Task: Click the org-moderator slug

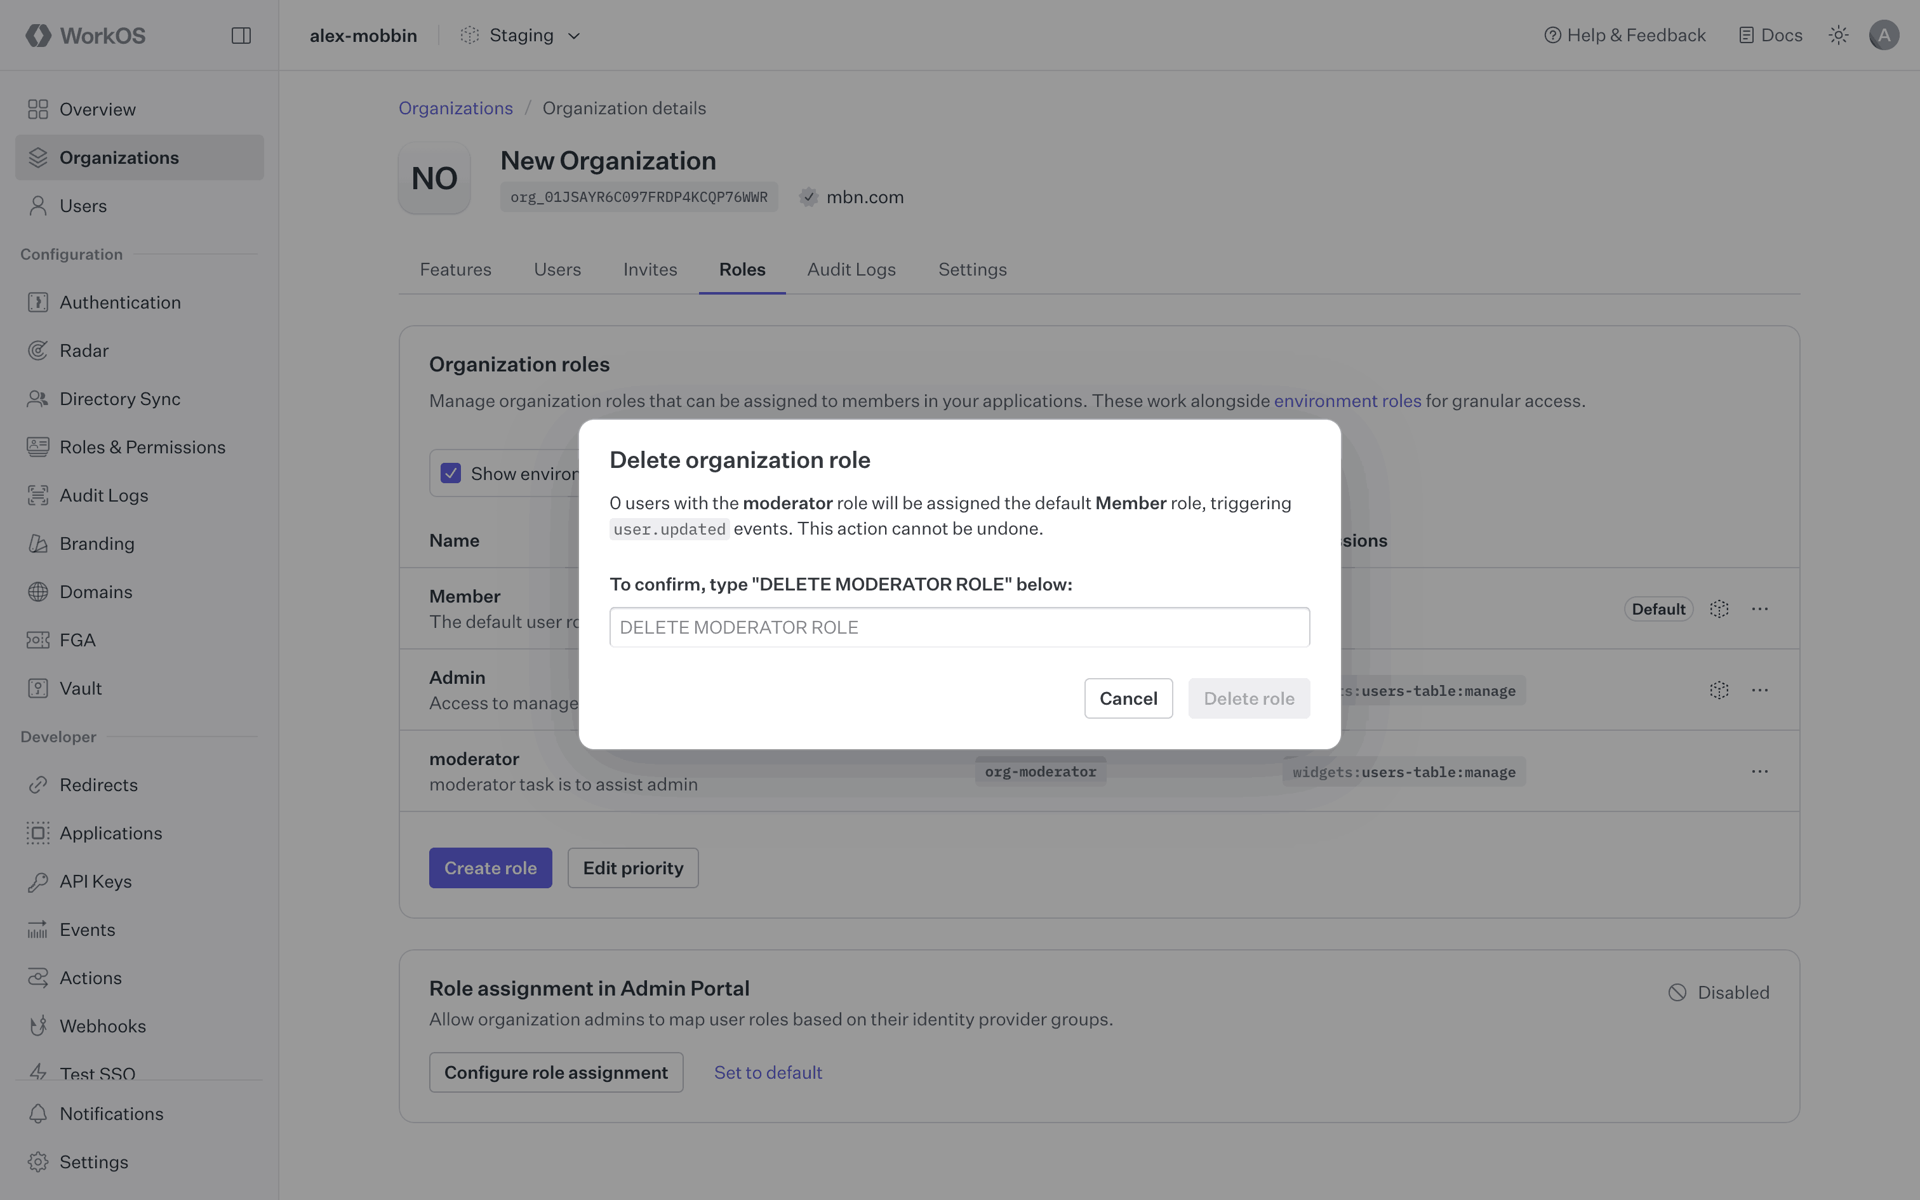Action: point(1040,772)
